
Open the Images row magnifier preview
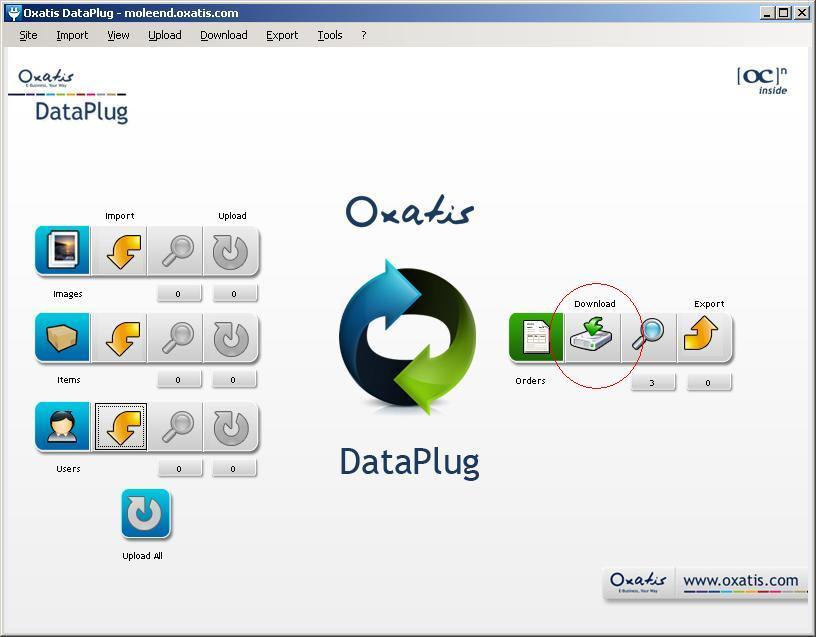[x=177, y=250]
